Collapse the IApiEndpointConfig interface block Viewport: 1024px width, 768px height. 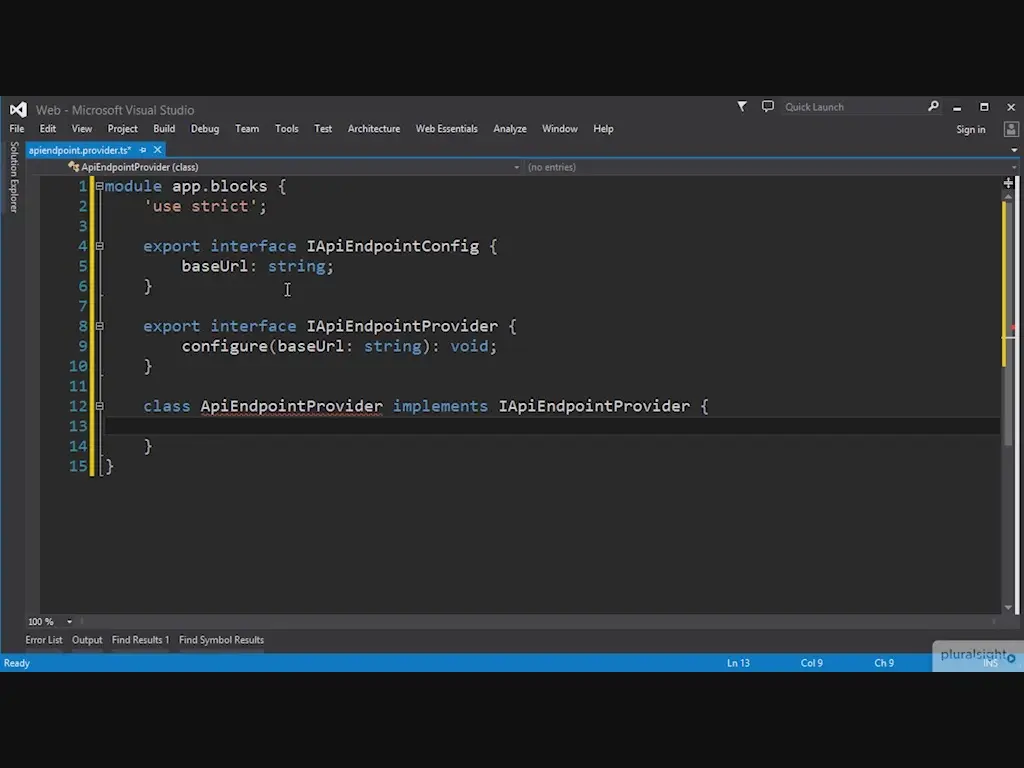(x=99, y=246)
